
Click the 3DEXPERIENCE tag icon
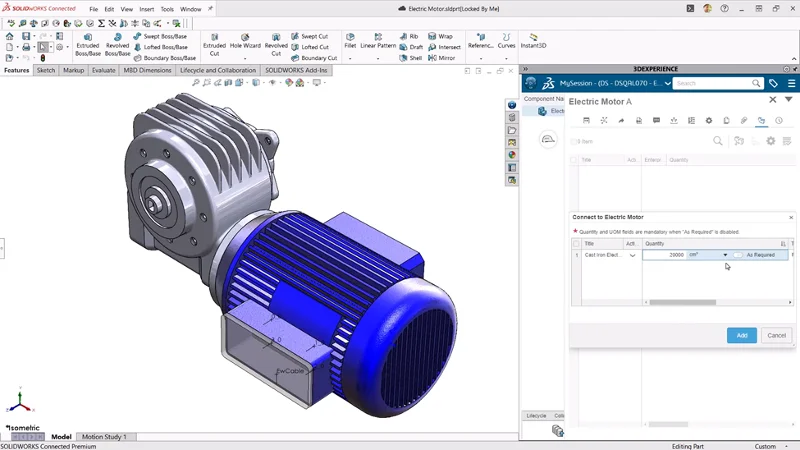click(773, 83)
